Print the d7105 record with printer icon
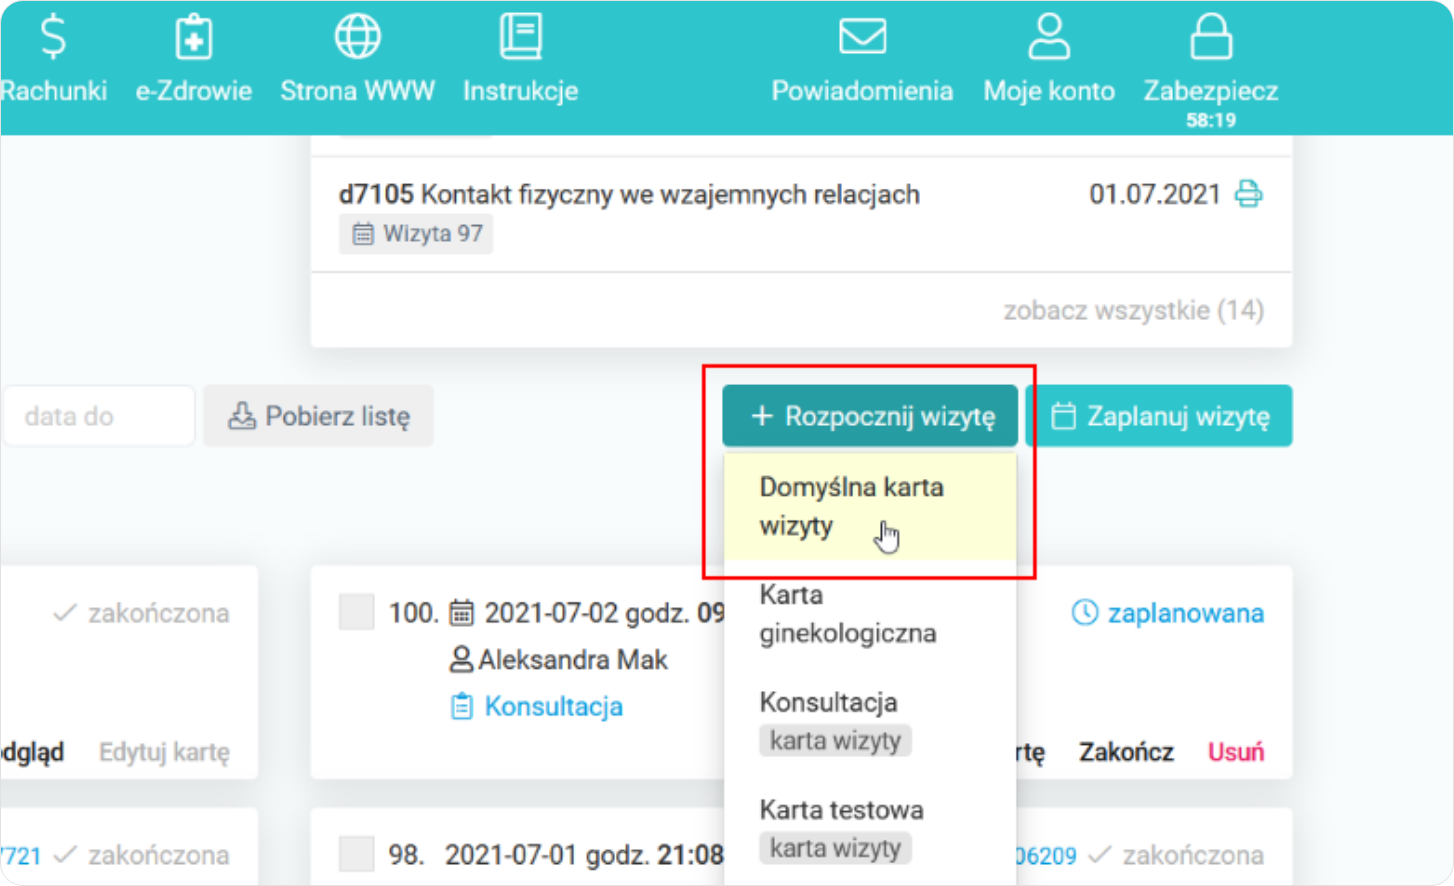The image size is (1454, 886). click(1248, 193)
